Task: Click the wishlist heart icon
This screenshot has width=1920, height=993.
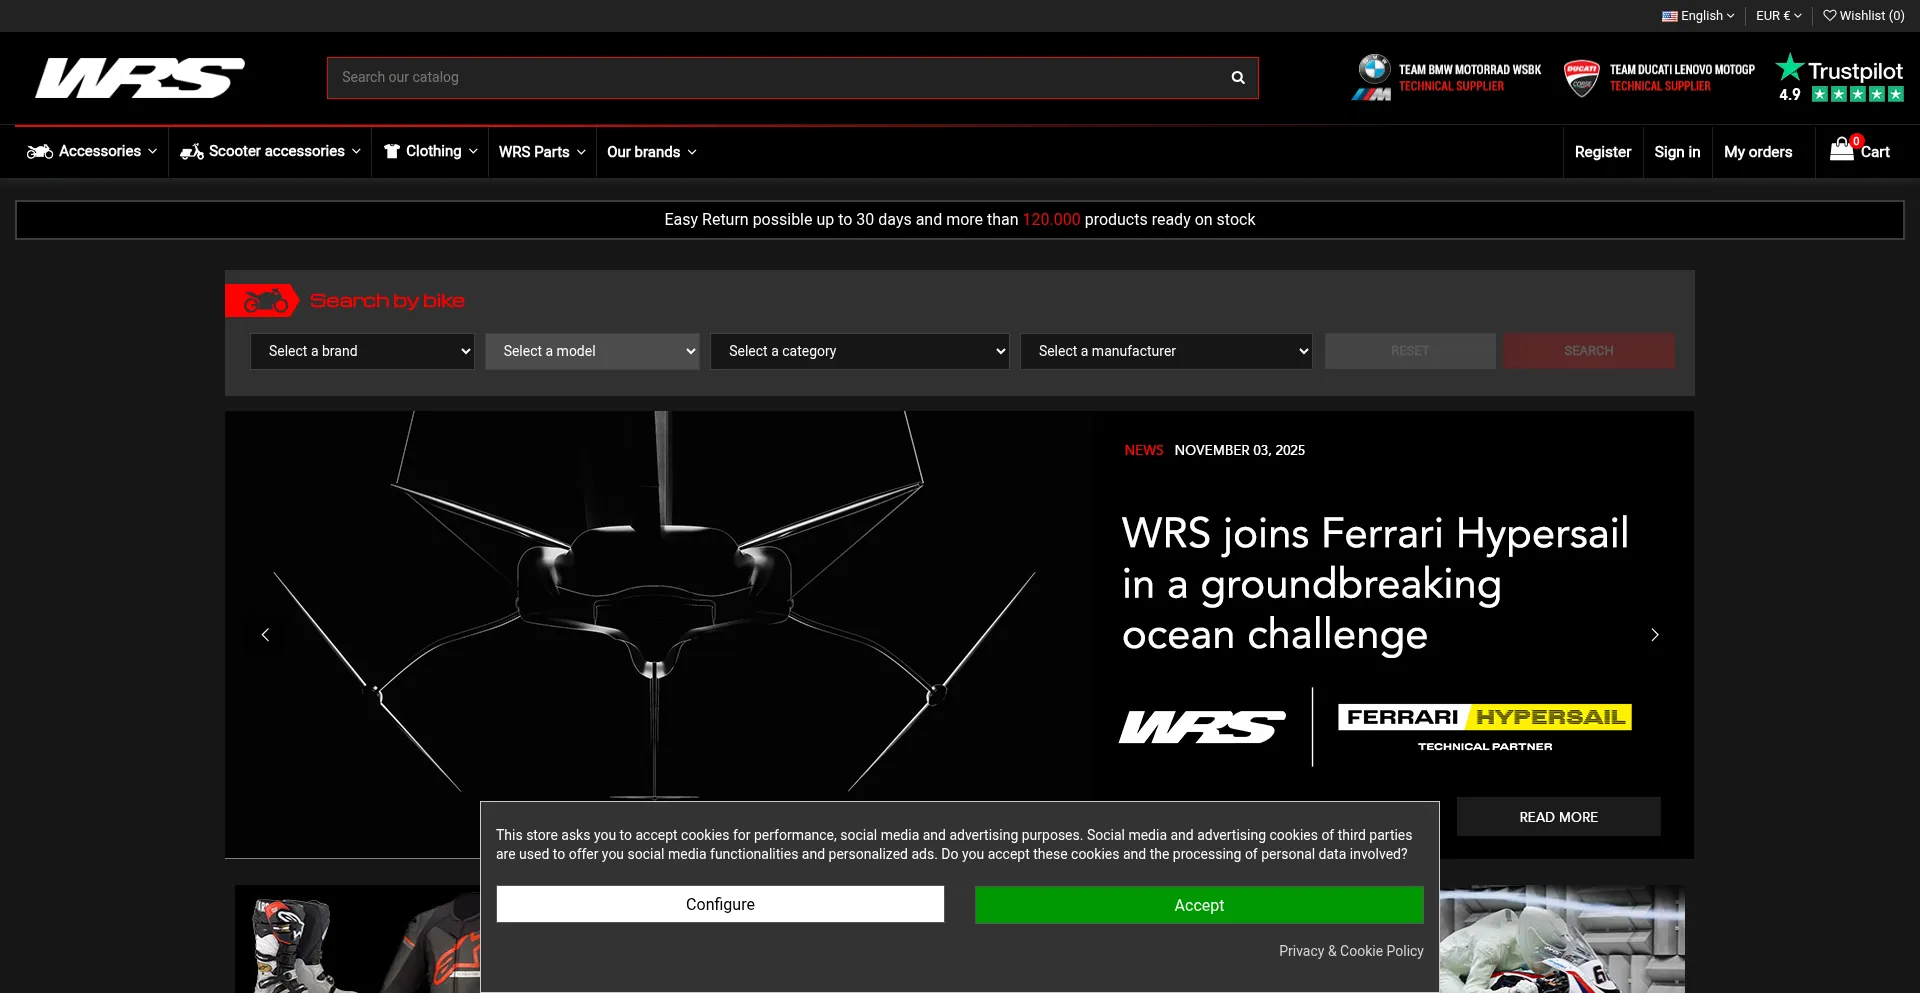Action: coord(1829,15)
